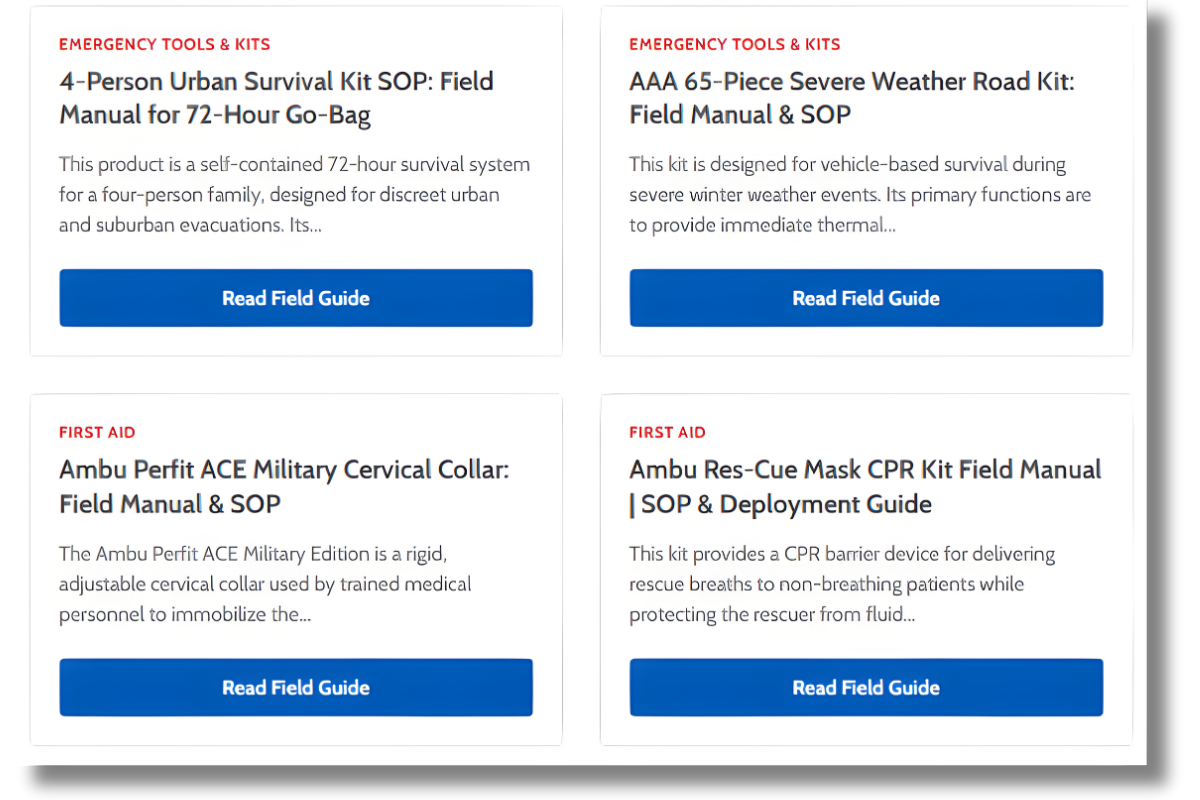
Task: Click "Field Manual & SOP" in the AAA kit title
Action: click(740, 115)
